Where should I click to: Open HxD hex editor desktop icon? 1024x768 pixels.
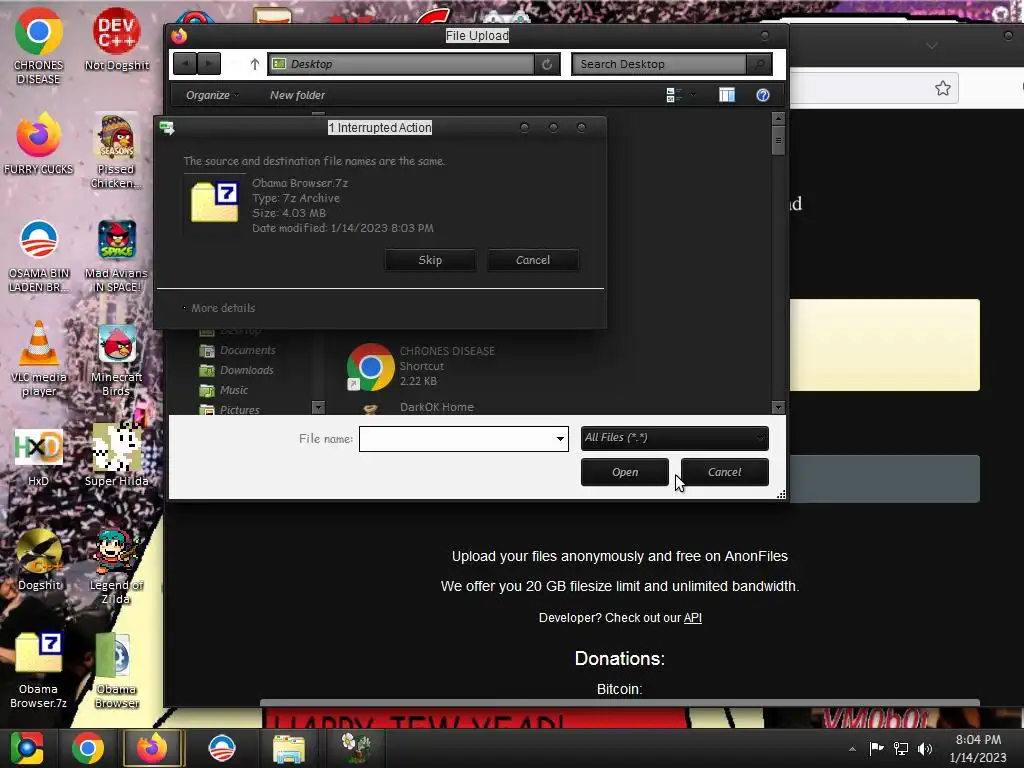point(39,456)
